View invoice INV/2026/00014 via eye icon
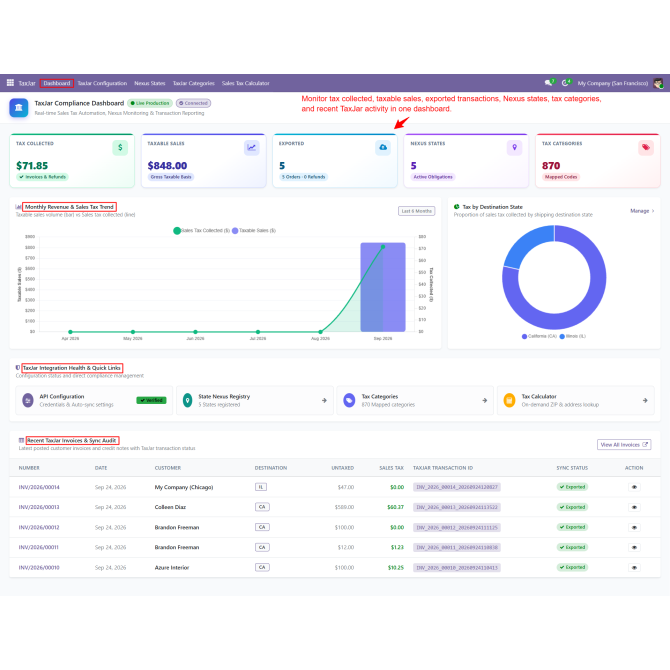Screen dimensions: 670x670 [x=634, y=487]
